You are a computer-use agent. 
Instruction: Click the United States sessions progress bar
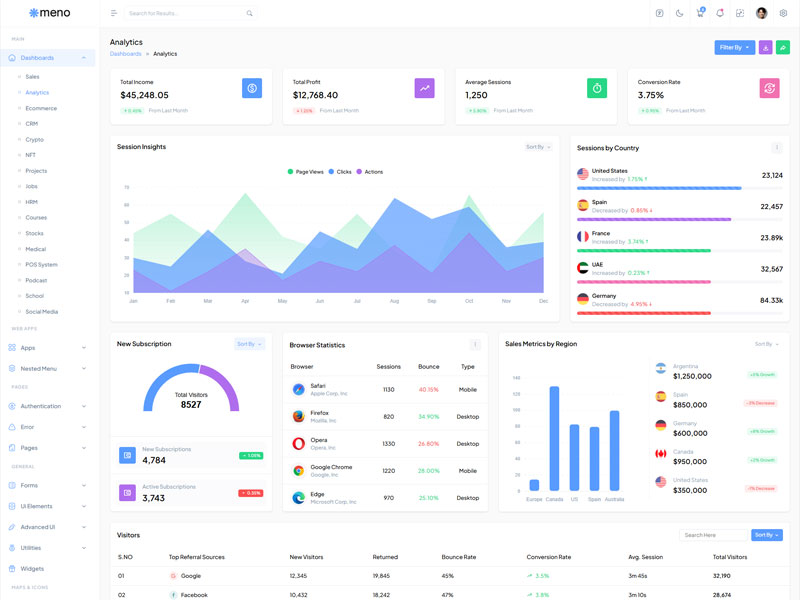(659, 188)
